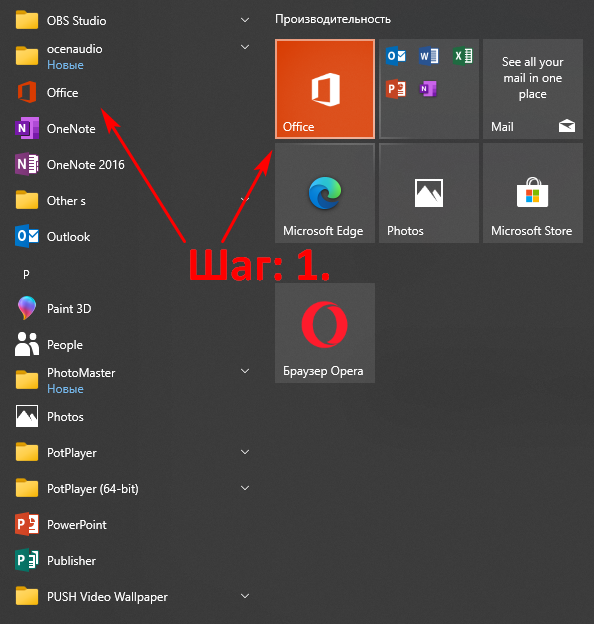Click the shopping bag Microsoft Store icon
The height and width of the screenshot is (624, 594).
point(532,193)
